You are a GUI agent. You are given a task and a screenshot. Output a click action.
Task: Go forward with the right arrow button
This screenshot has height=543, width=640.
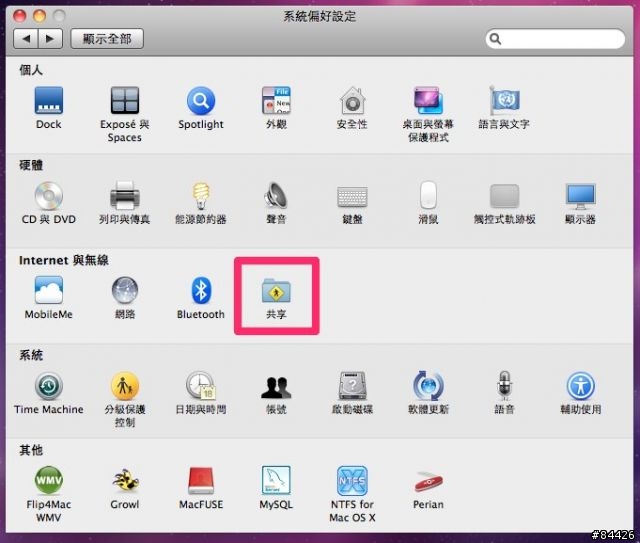[x=50, y=39]
